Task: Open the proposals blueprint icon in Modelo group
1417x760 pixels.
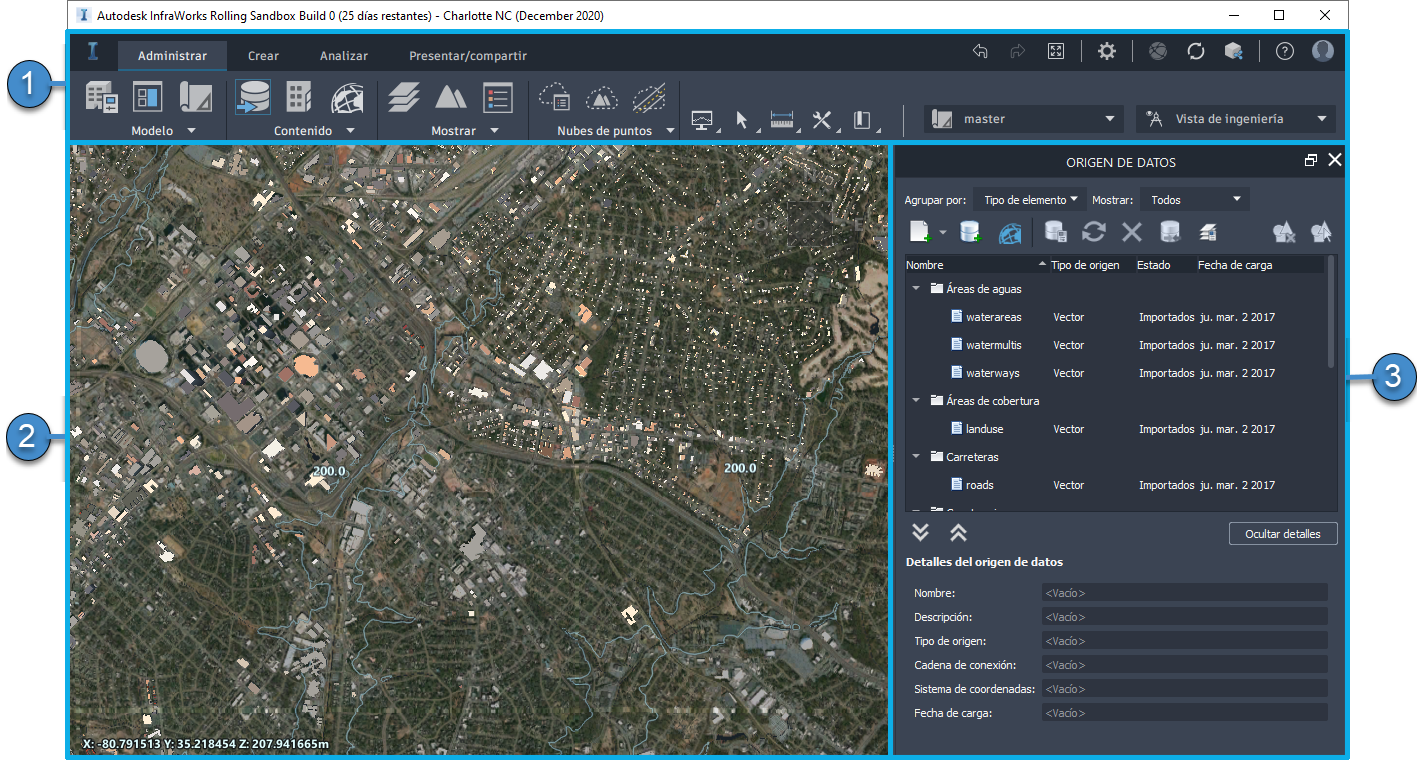Action: click(x=196, y=97)
